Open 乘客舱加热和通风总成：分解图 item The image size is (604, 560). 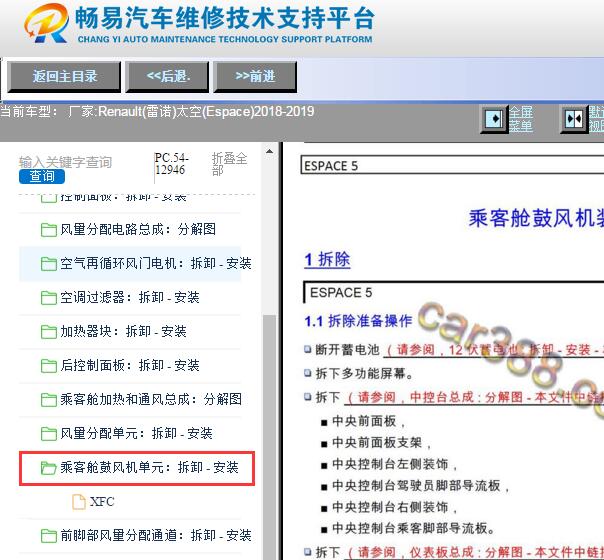151,400
